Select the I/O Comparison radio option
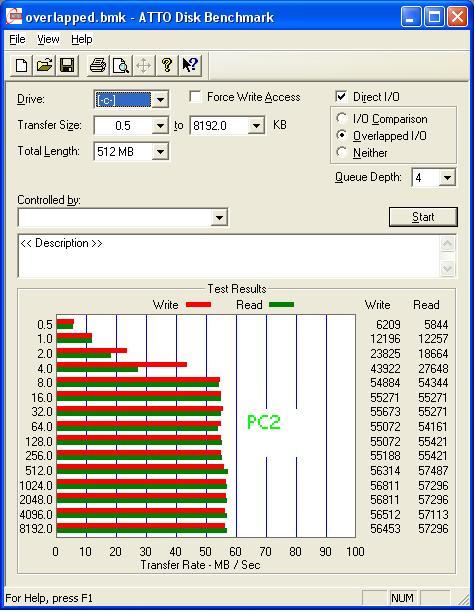Screen dimensions: 475x612 point(342,118)
